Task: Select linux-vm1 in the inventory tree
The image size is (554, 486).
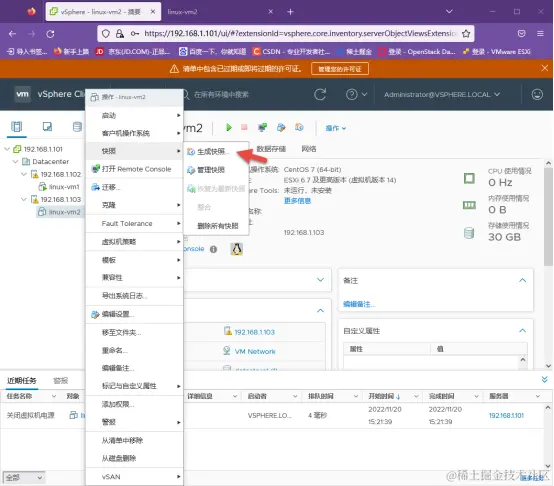Action: pyautogui.click(x=64, y=186)
